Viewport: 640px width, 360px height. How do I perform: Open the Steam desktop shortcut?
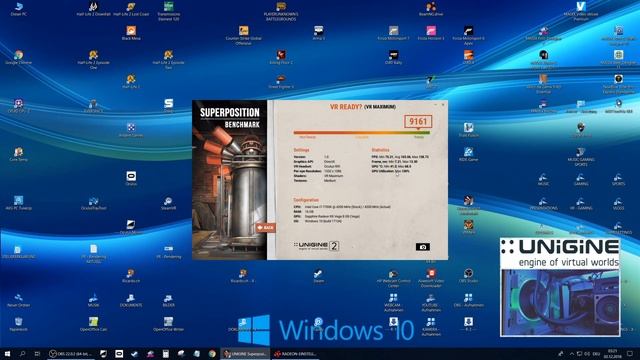coord(318,276)
